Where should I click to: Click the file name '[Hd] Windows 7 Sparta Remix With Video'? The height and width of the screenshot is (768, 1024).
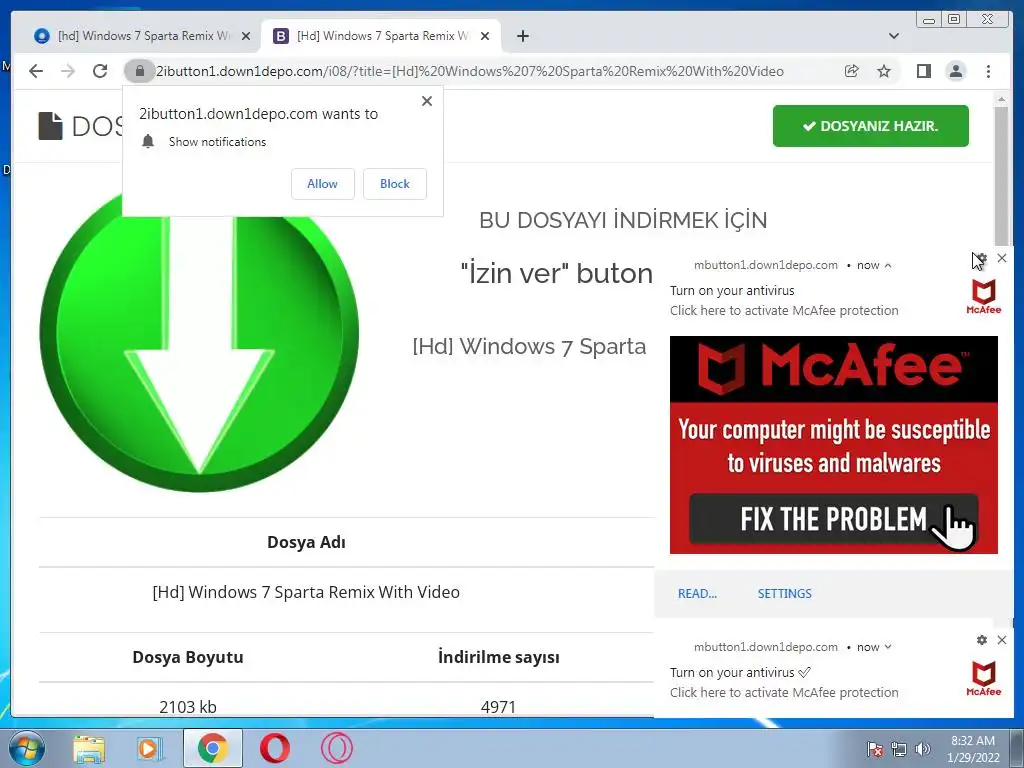tap(306, 592)
